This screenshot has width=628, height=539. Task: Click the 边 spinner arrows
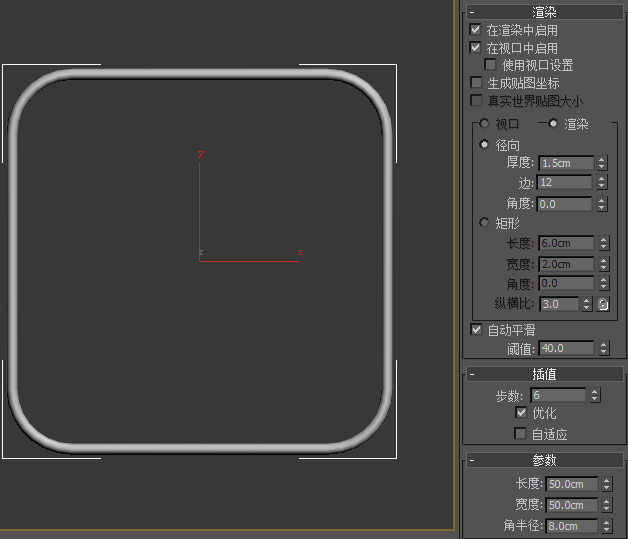pos(602,183)
